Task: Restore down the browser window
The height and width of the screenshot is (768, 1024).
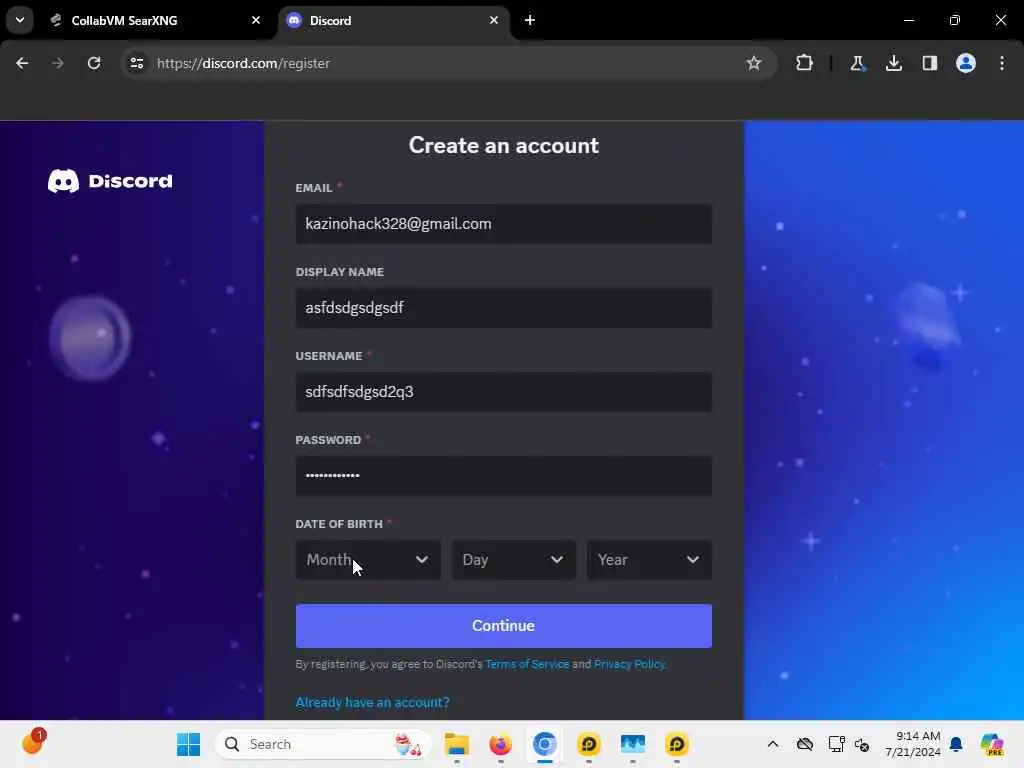Action: point(955,20)
